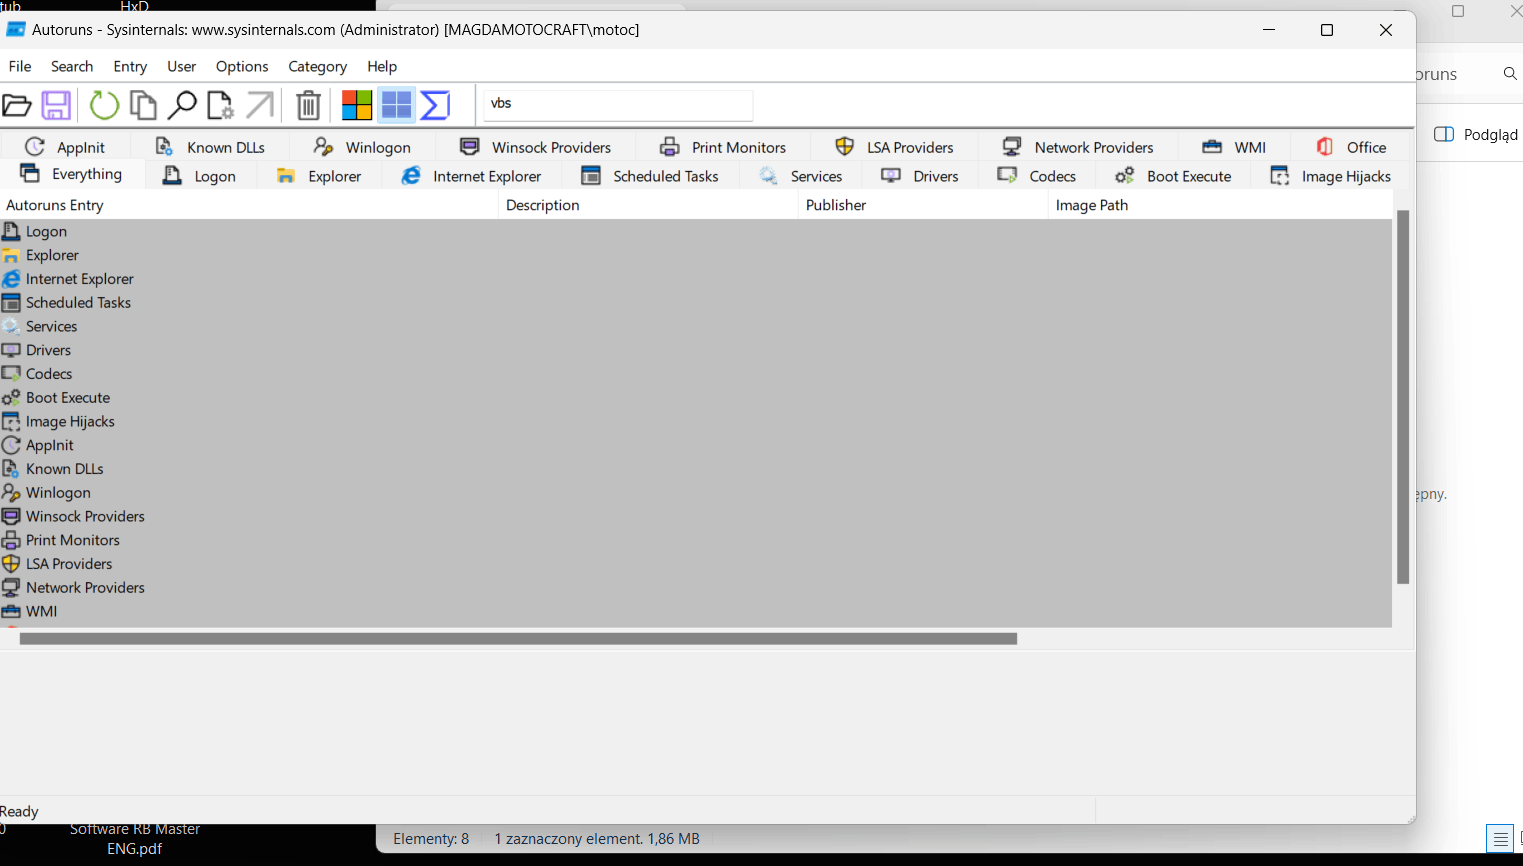Open the Category menu
The image size is (1523, 866).
318,66
